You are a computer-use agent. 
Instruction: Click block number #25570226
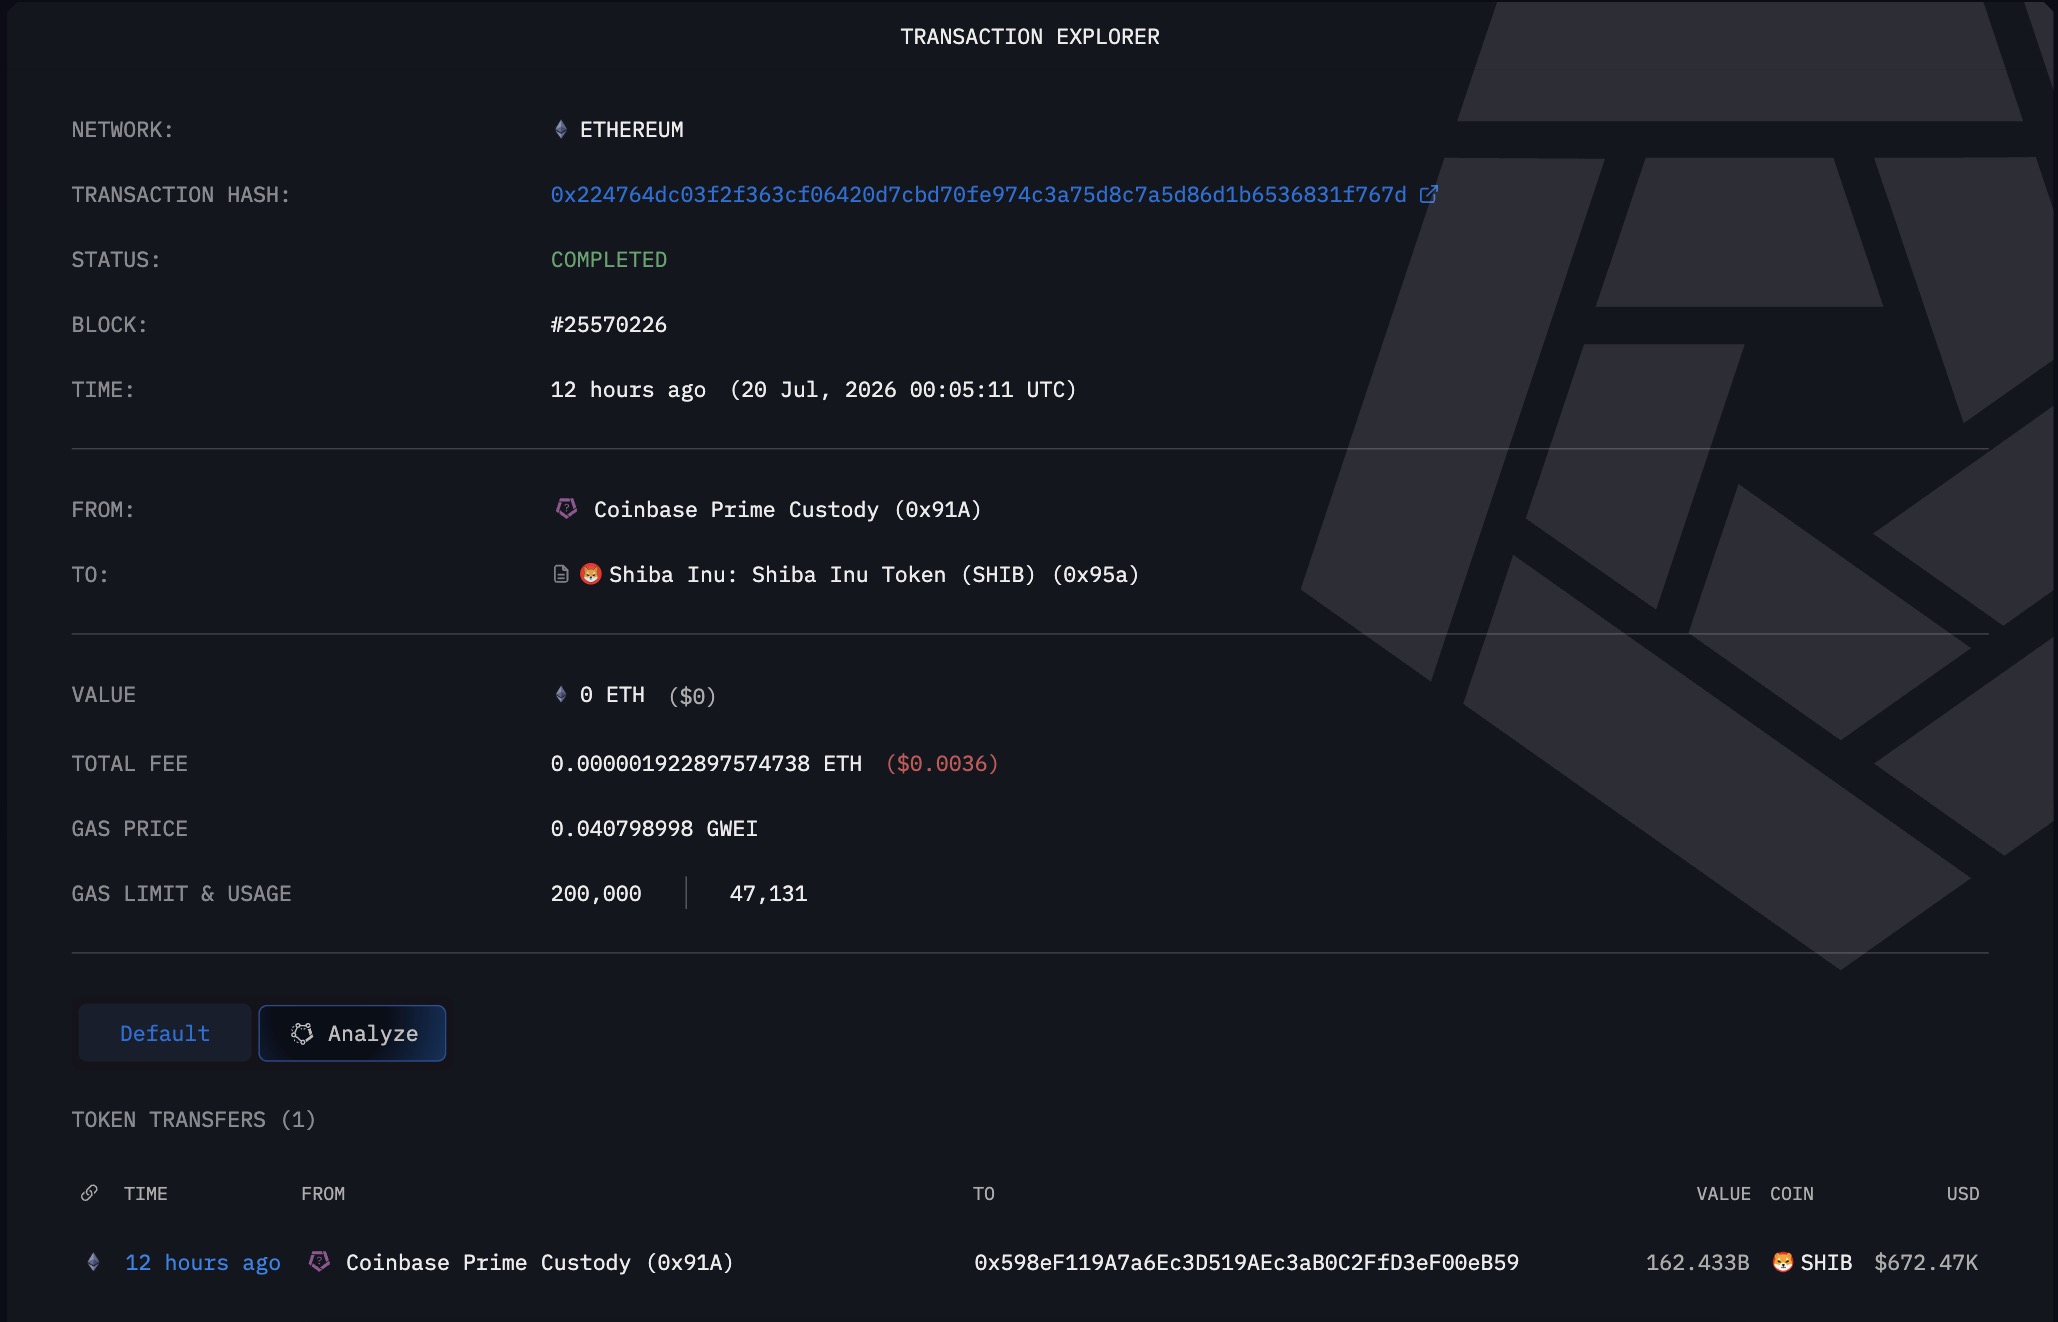[x=608, y=325]
